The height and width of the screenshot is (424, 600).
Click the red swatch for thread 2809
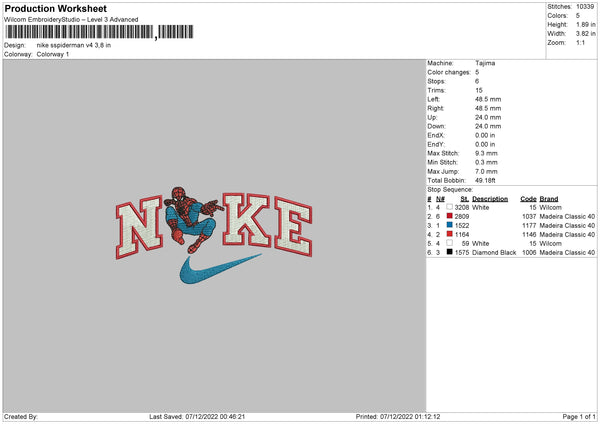coord(450,216)
